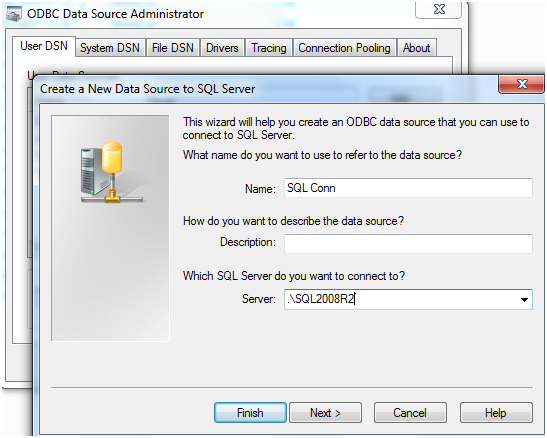Click the Finish button
The width and height of the screenshot is (547, 438).
coord(250,413)
